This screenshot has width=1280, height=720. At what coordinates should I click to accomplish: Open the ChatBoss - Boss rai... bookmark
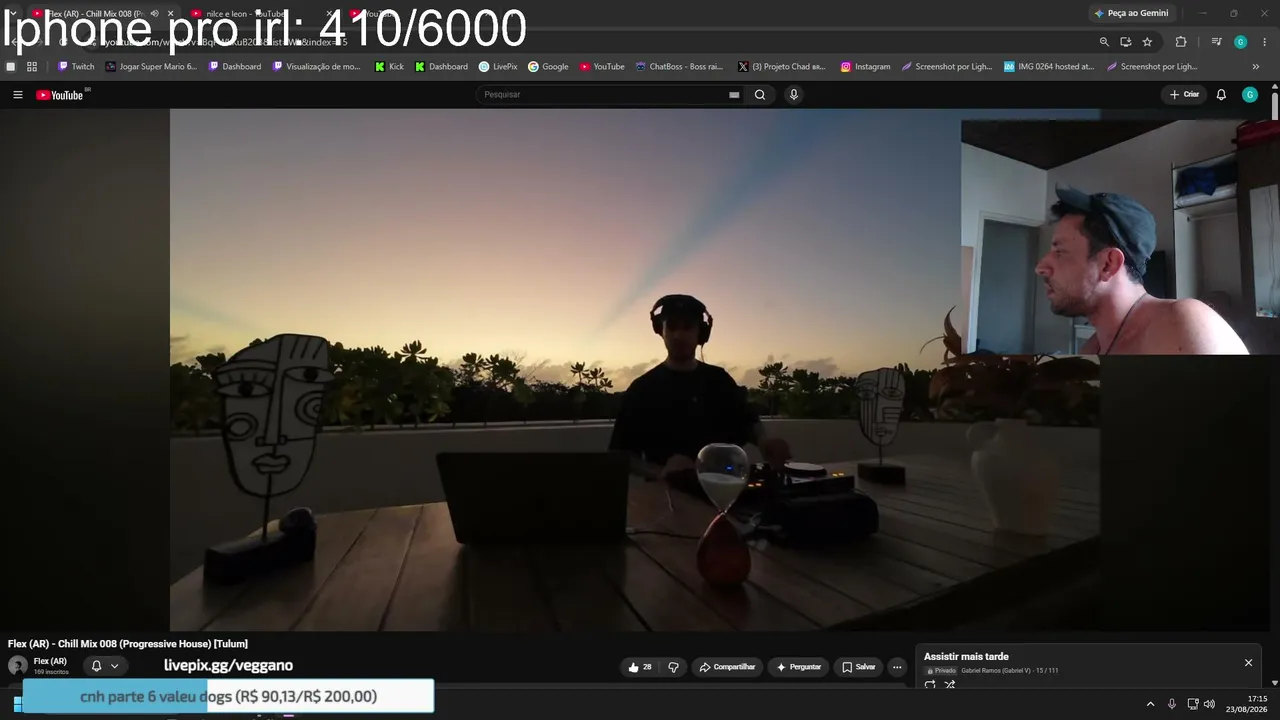pyautogui.click(x=679, y=67)
